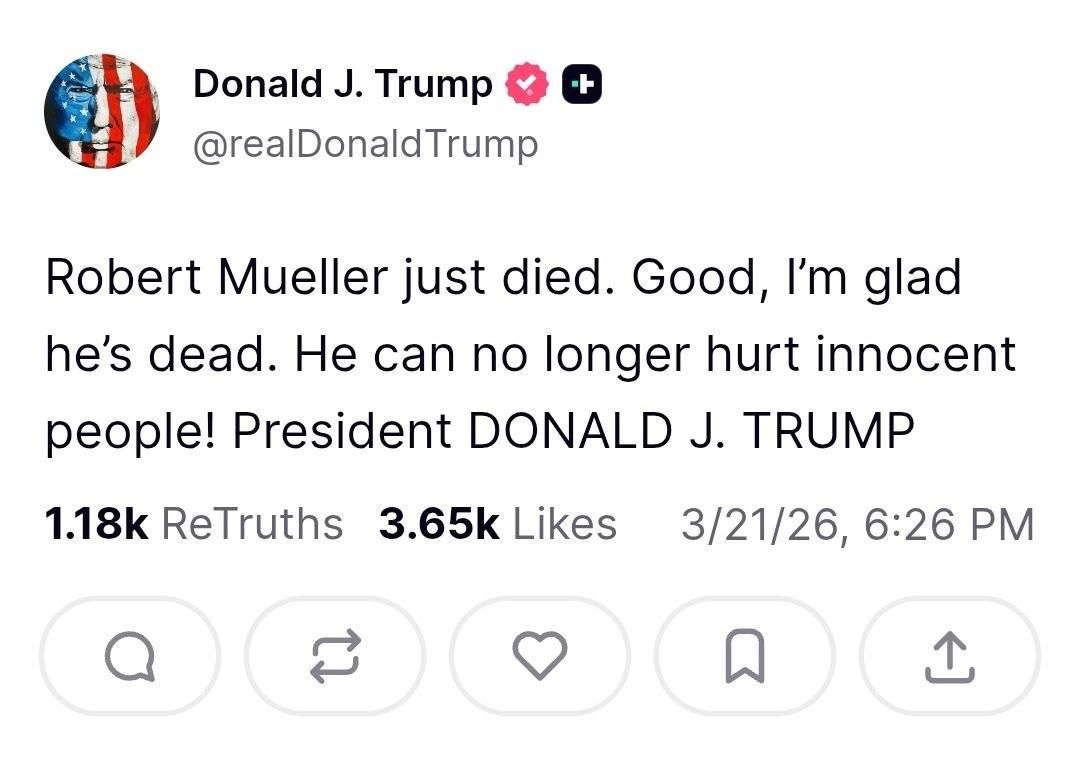Open the profile picture of Donald J. Trump

click(103, 112)
